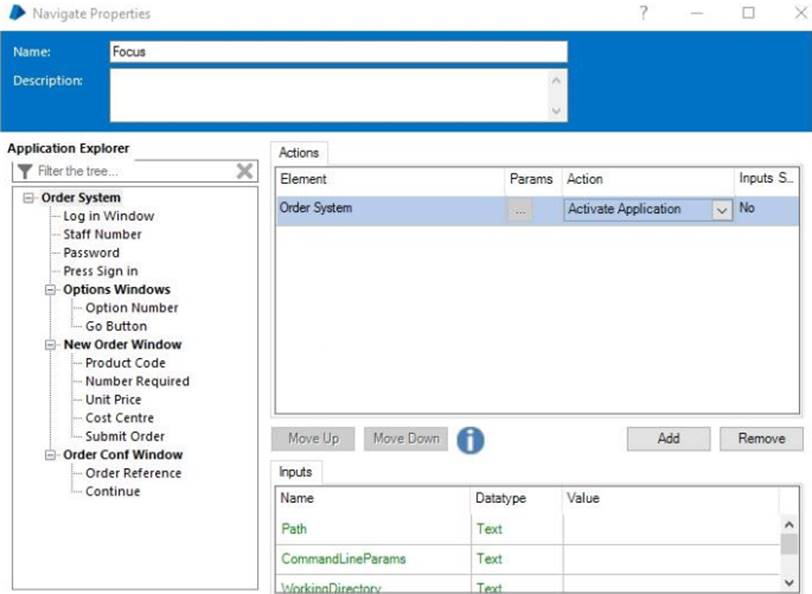Viewport: 812px width, 594px height.
Task: Click the Remove button
Action: click(761, 439)
